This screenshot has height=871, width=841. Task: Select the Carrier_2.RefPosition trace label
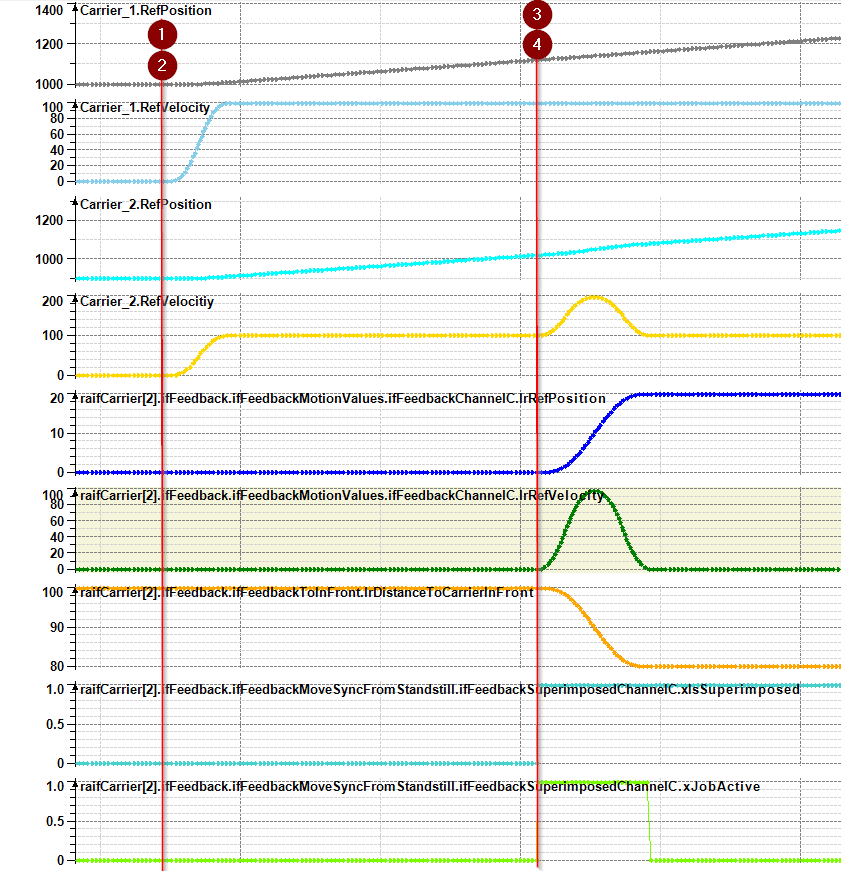point(145,204)
